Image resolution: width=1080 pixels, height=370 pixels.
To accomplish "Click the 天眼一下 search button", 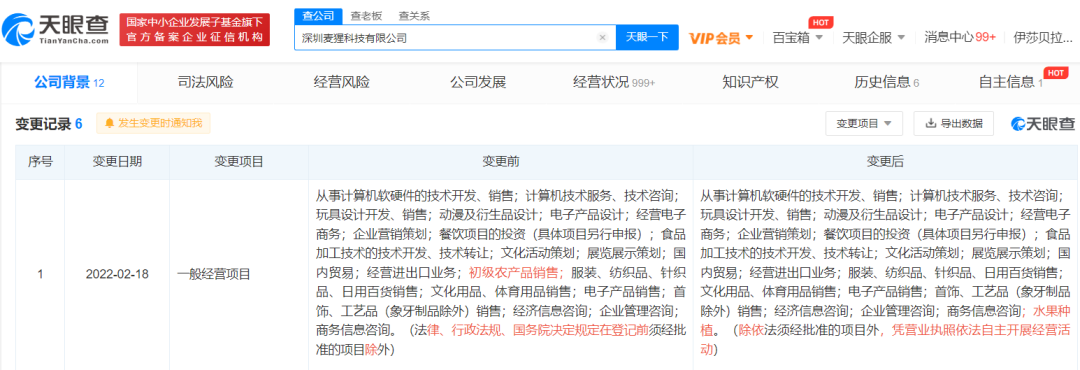I will point(647,37).
